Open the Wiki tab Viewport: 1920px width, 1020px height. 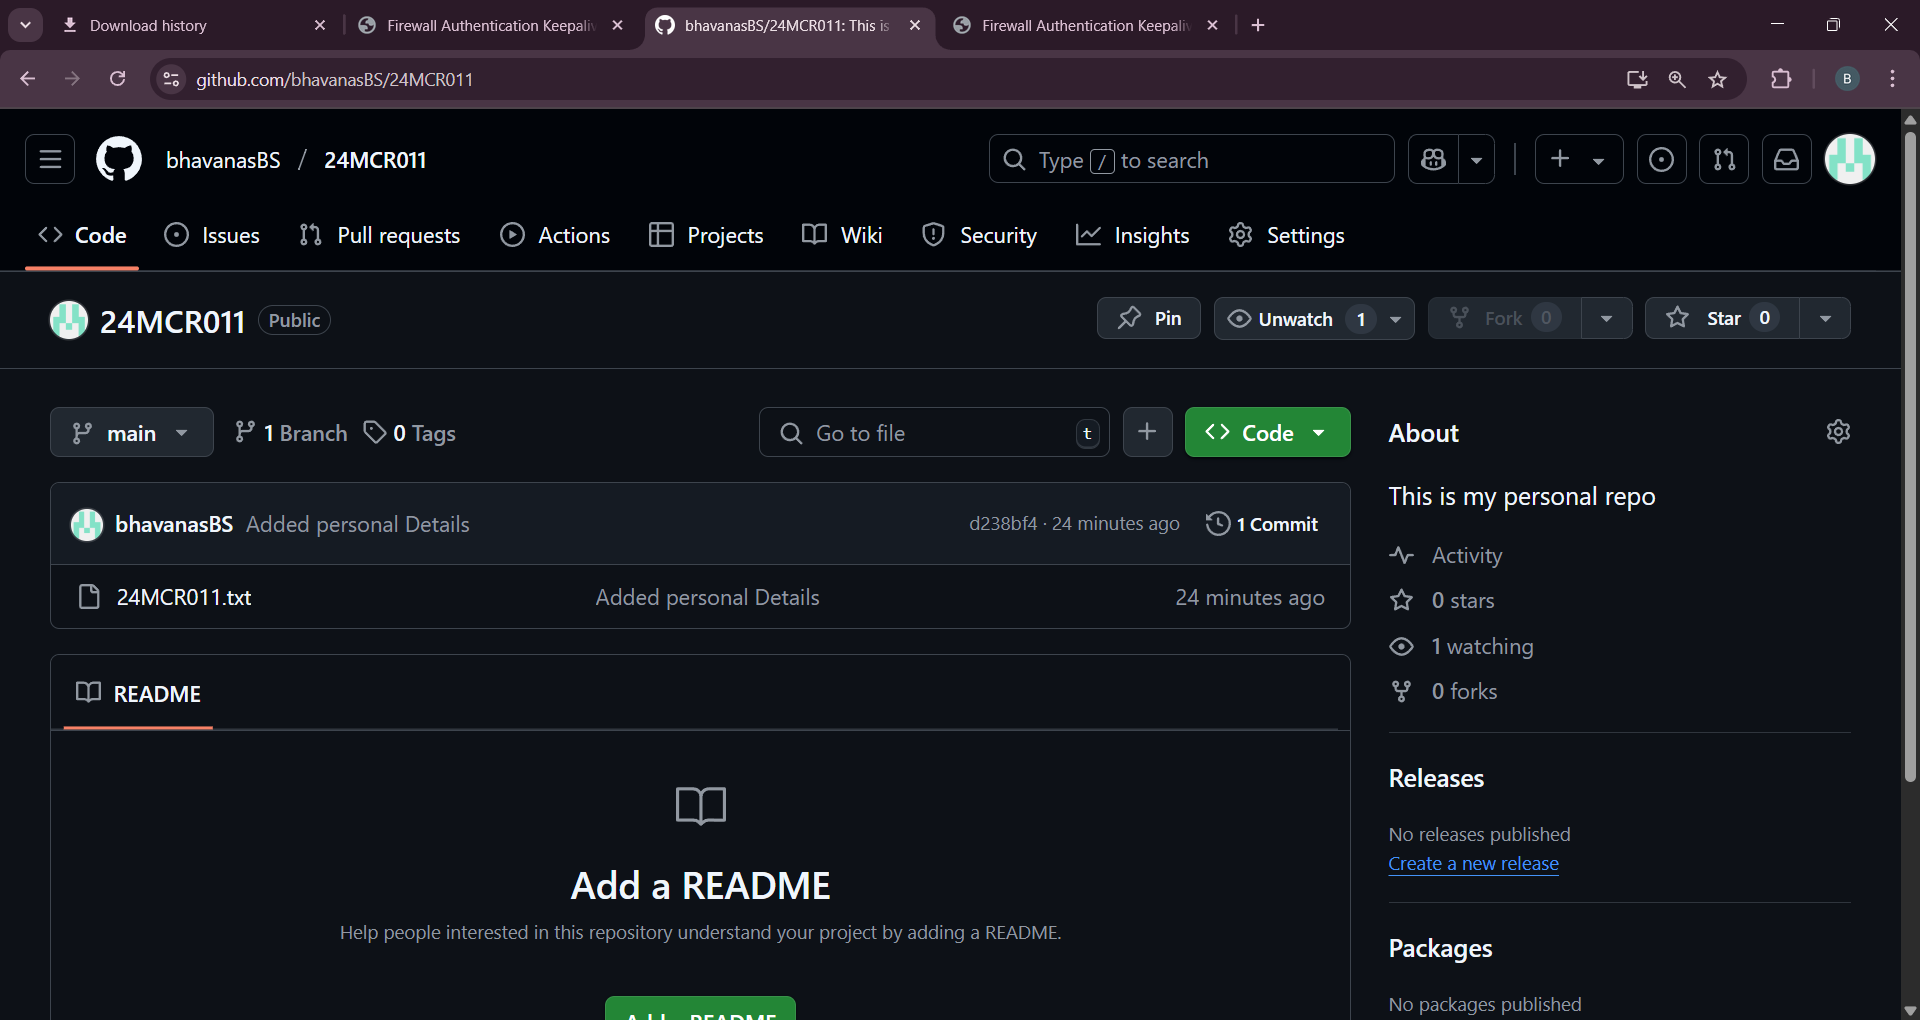coord(842,235)
